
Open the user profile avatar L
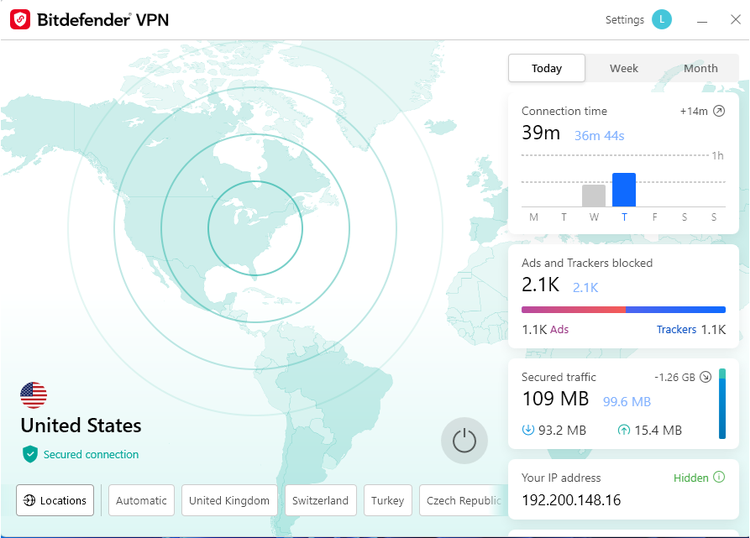click(x=662, y=20)
